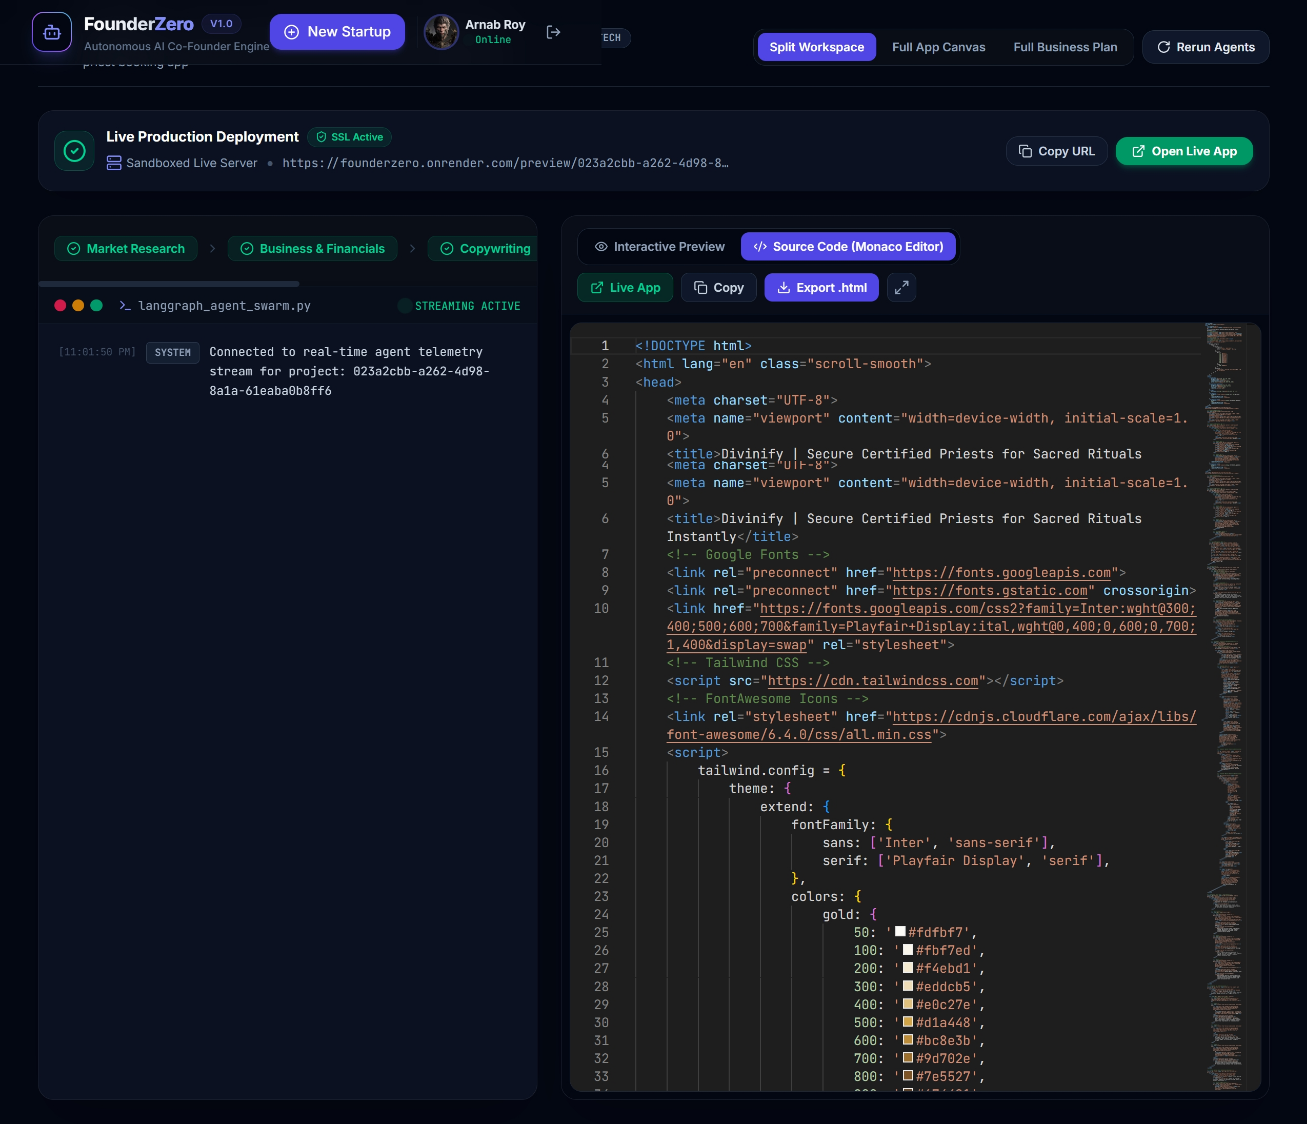Expand the editor to fullscreen

tap(901, 288)
